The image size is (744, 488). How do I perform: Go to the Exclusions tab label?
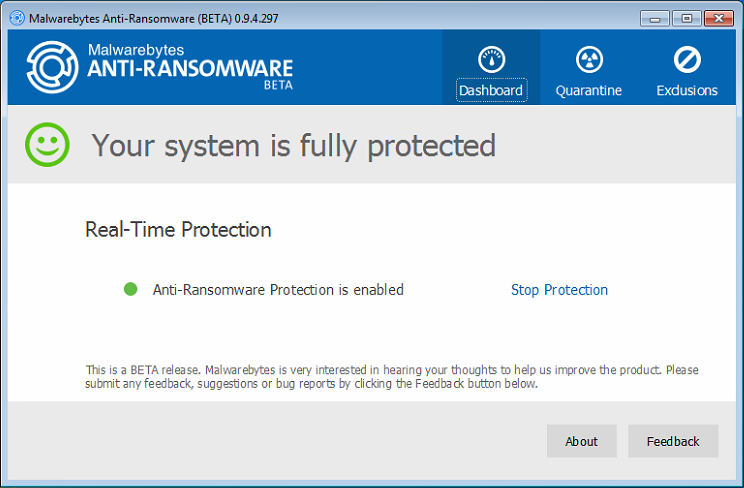click(x=687, y=90)
